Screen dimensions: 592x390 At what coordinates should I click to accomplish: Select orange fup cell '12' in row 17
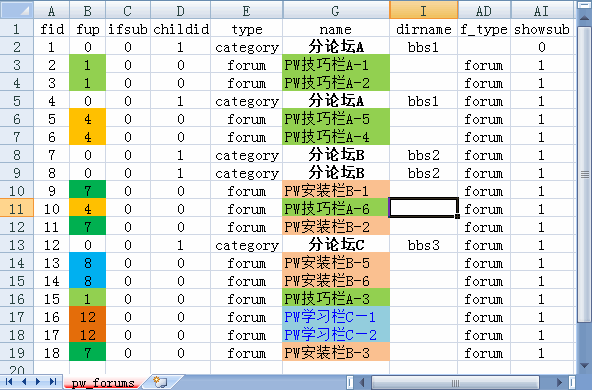pyautogui.click(x=88, y=316)
